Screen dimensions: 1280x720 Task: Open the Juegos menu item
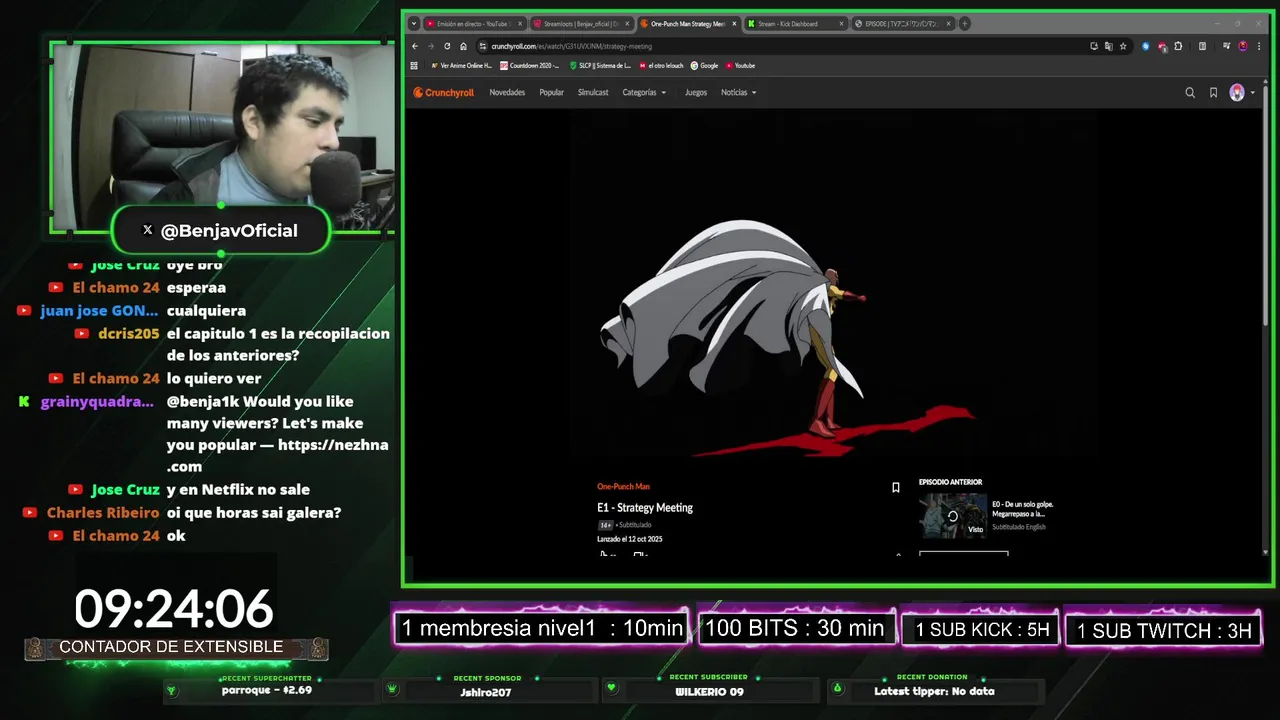[696, 93]
